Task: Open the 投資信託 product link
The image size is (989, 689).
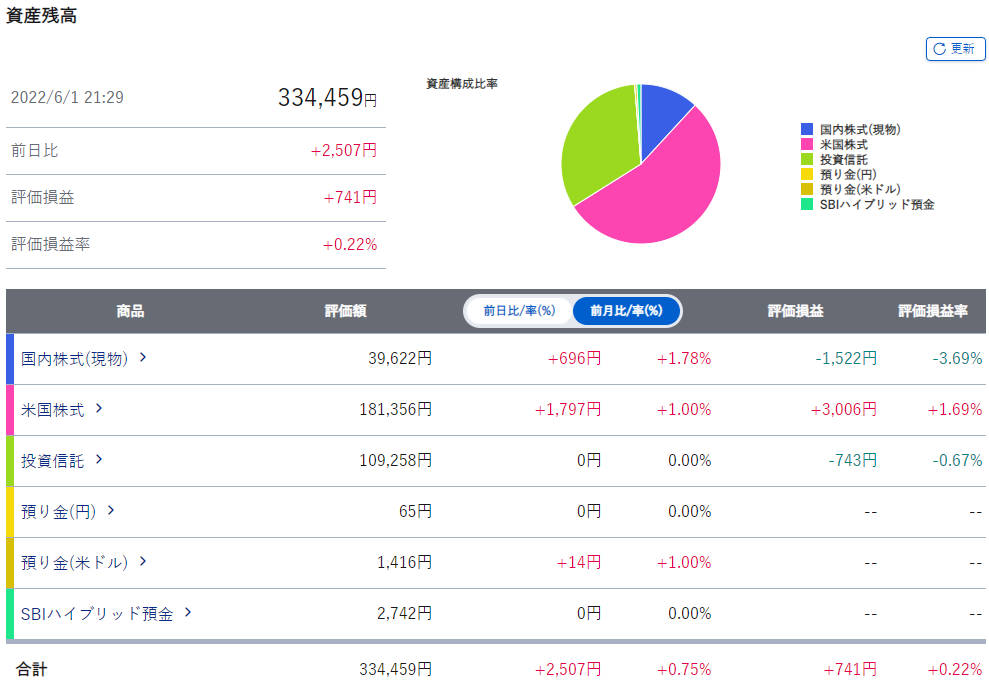Action: (x=52, y=460)
